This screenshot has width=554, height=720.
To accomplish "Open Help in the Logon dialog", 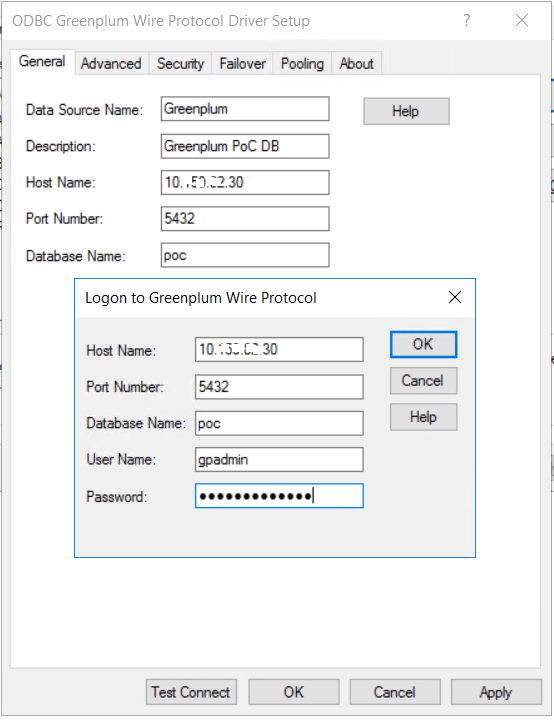I will pyautogui.click(x=424, y=417).
